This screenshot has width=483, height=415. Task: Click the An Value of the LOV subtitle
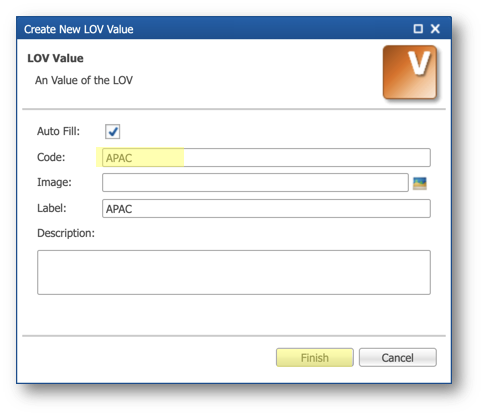pyautogui.click(x=84, y=80)
